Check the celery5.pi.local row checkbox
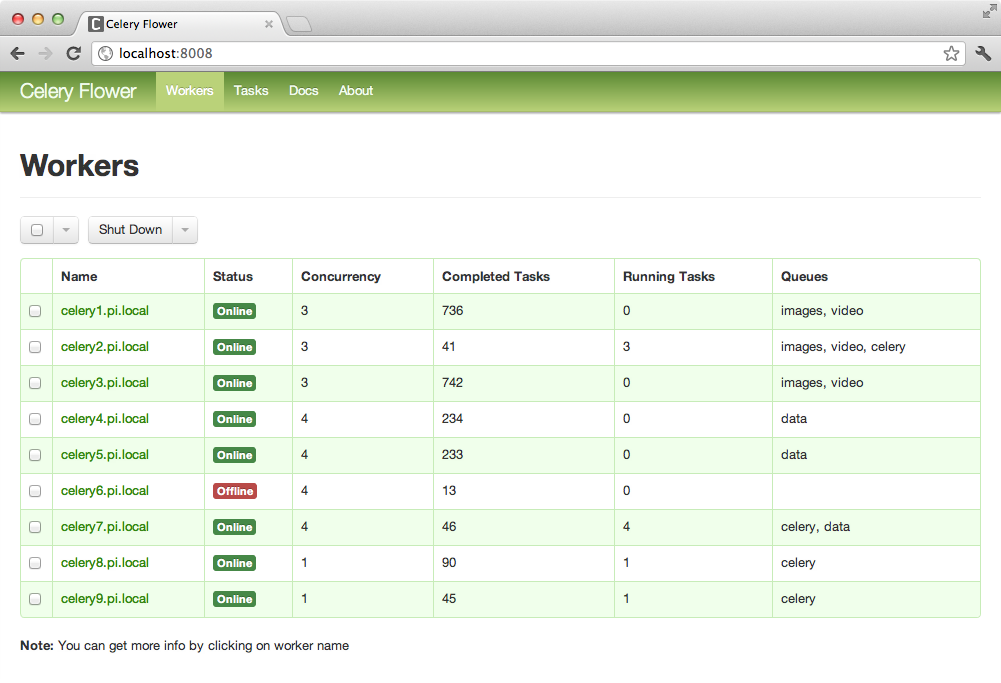Viewport: 1001px width, 683px height. click(x=35, y=454)
